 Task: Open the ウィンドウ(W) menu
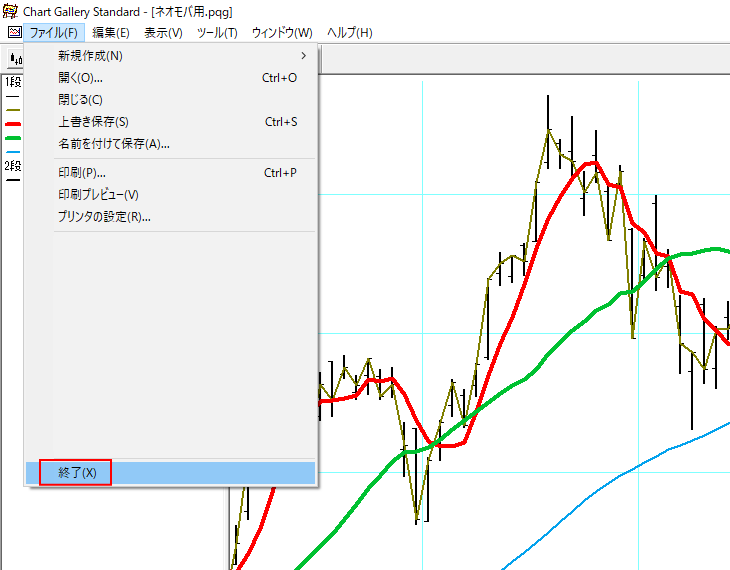[x=281, y=33]
